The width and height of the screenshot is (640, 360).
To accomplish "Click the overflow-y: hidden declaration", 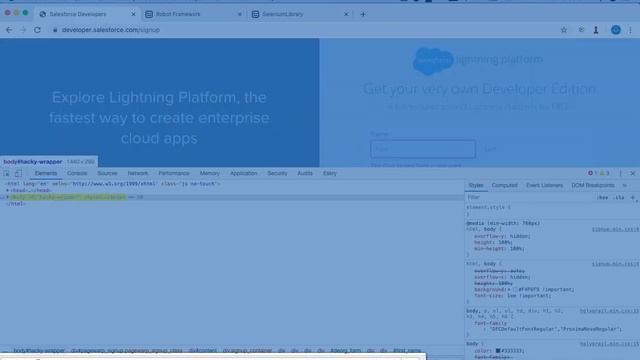I will pos(502,236).
